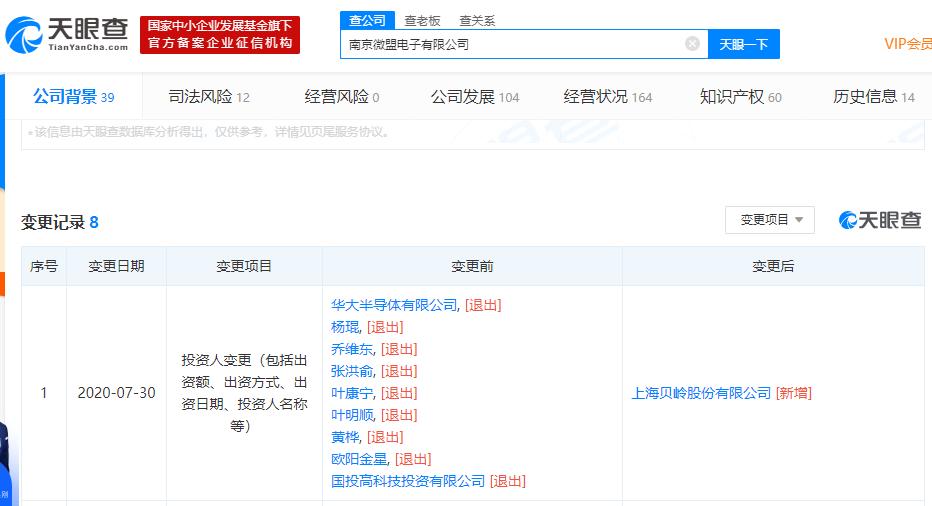Screen dimensions: 932x506
Task: Open the 知识产权 section tab
Action: [x=741, y=96]
